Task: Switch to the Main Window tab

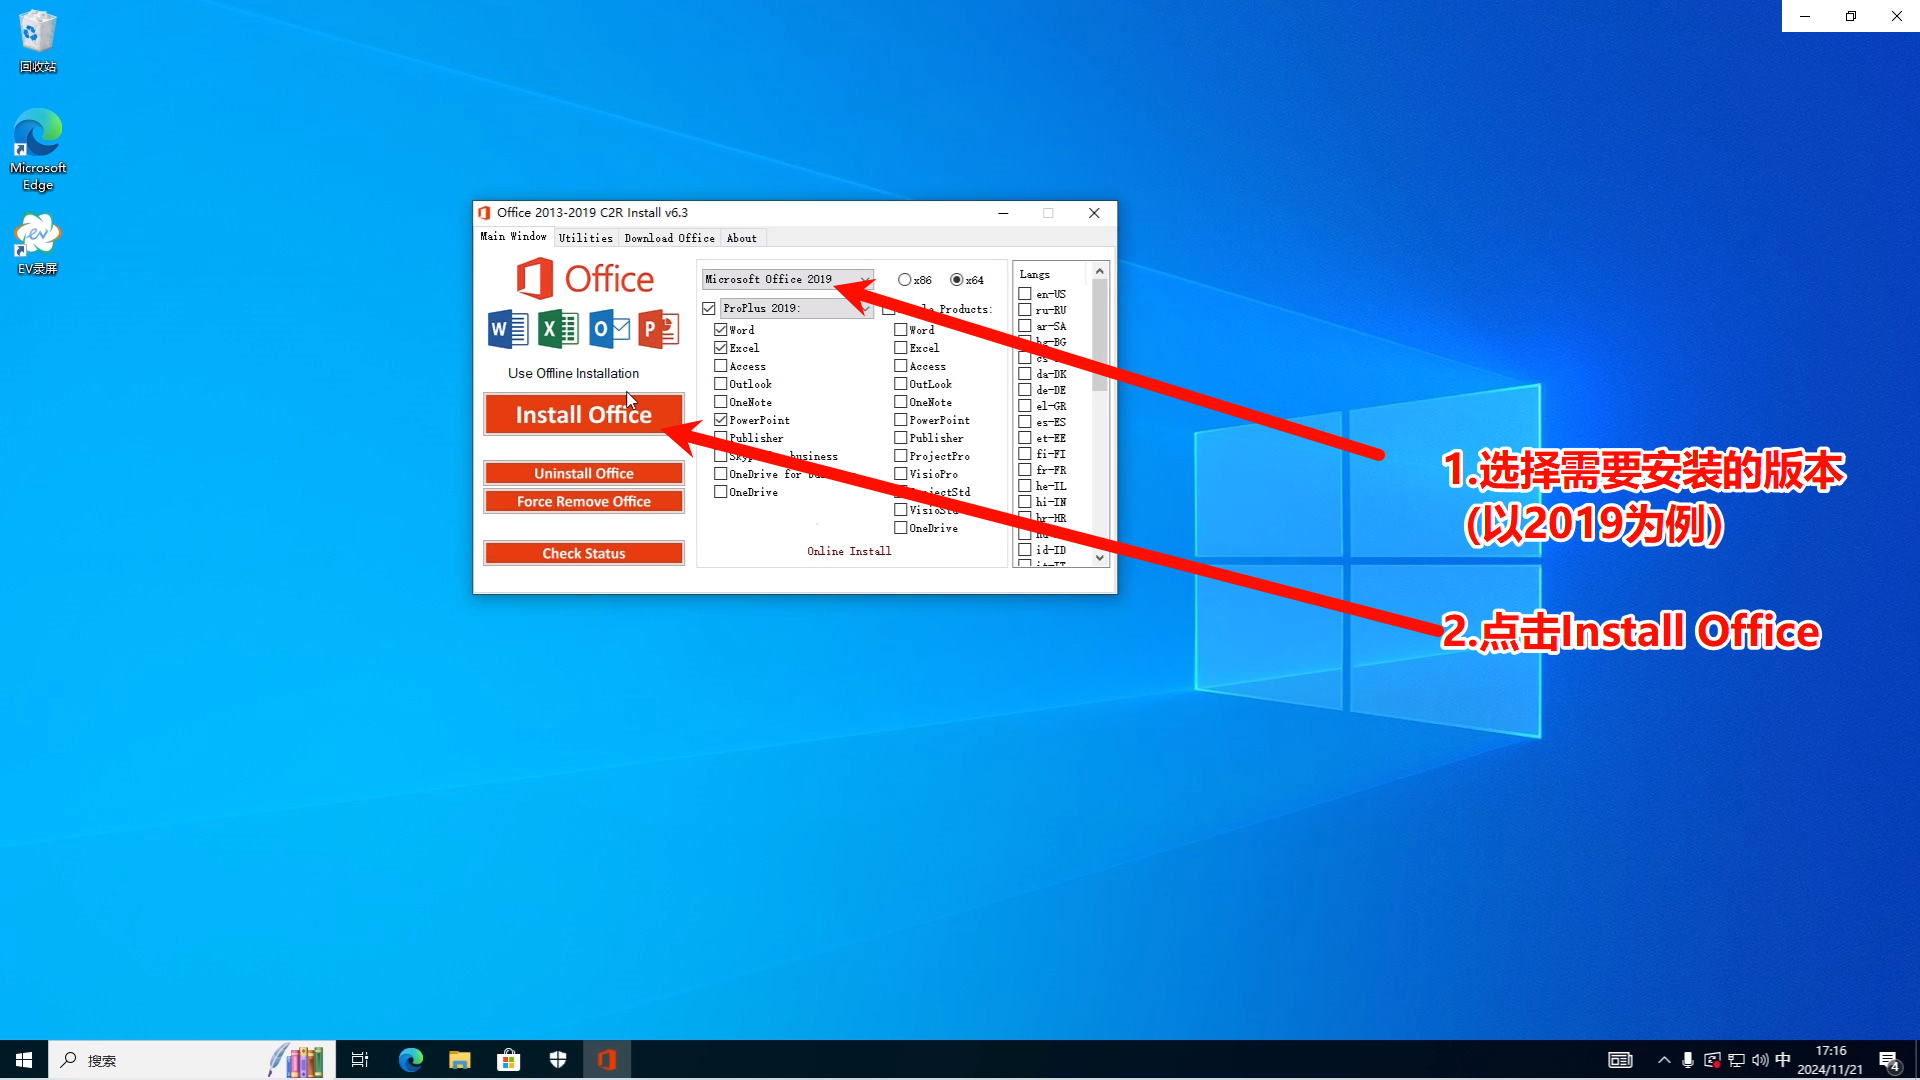Action: click(x=513, y=237)
